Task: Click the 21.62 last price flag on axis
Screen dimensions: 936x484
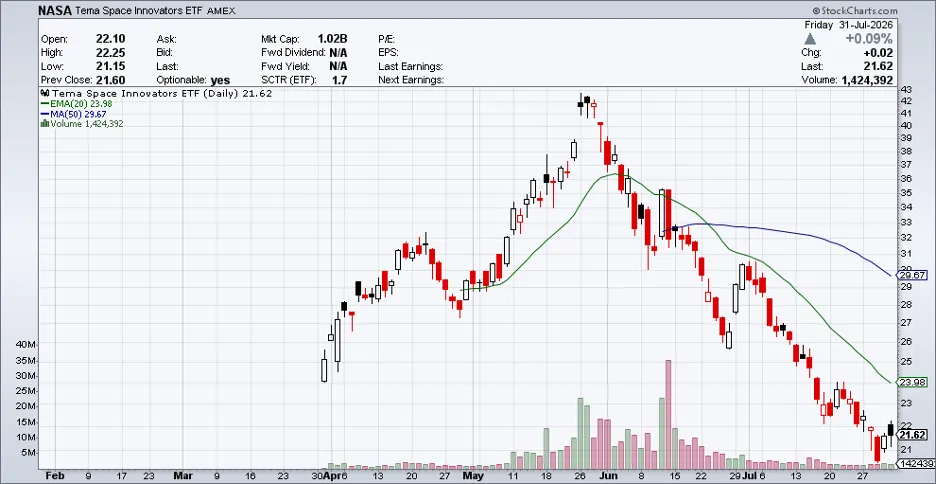Action: (912, 435)
